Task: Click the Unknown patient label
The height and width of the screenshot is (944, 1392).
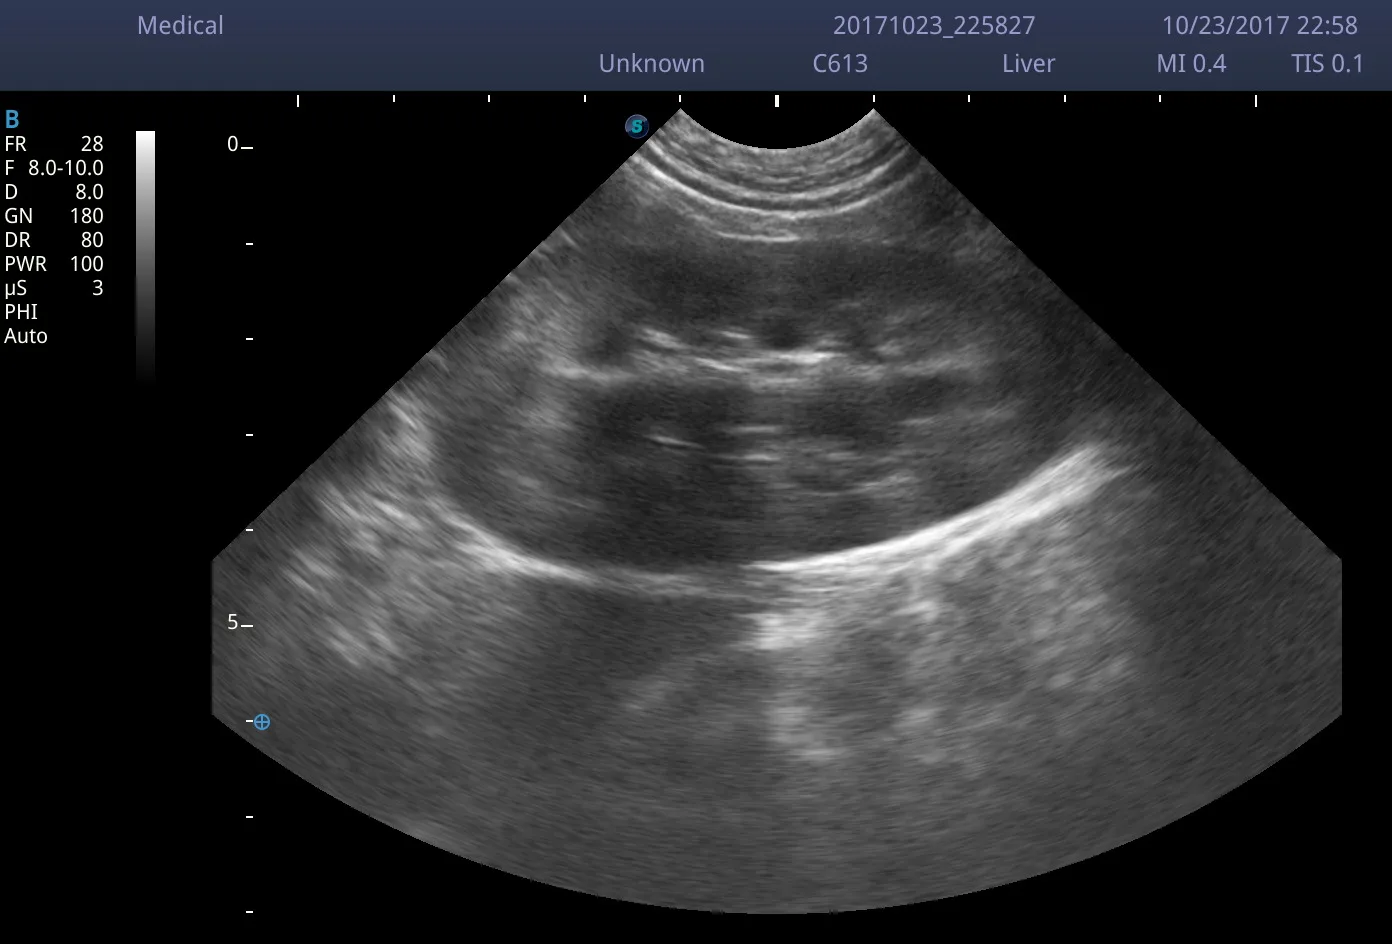Action: (x=652, y=63)
